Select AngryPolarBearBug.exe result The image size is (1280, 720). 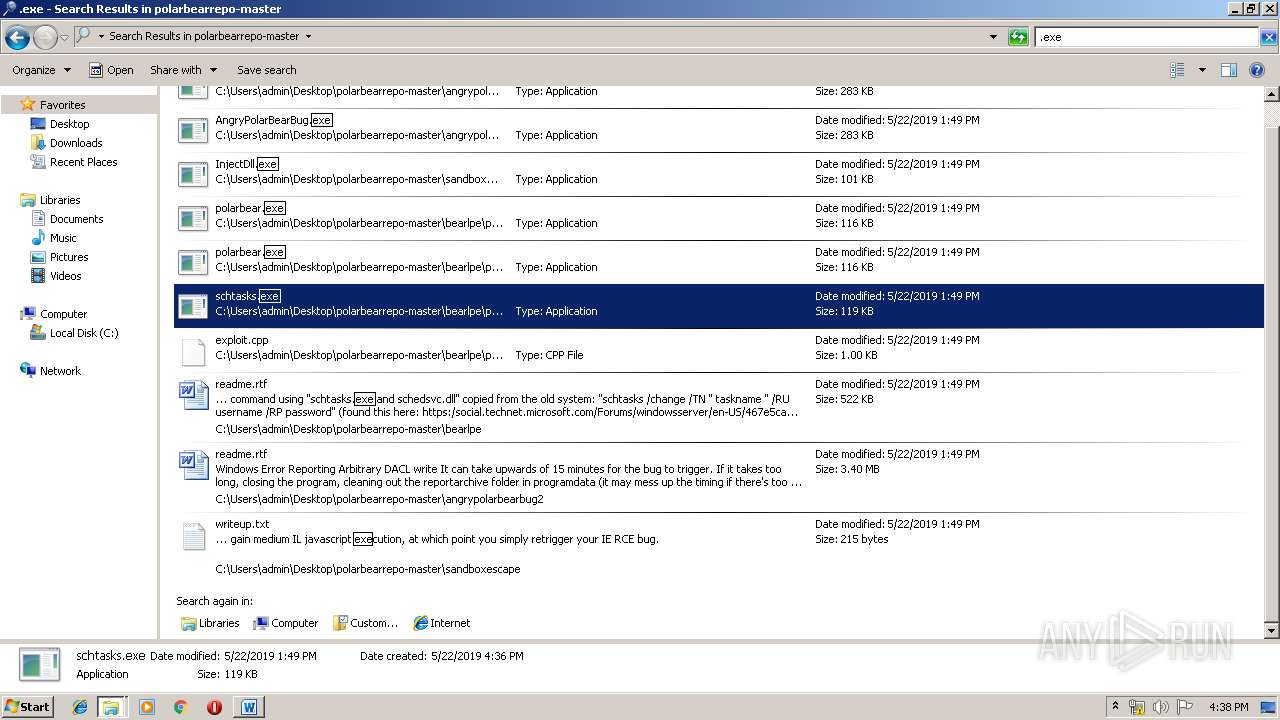coord(718,130)
